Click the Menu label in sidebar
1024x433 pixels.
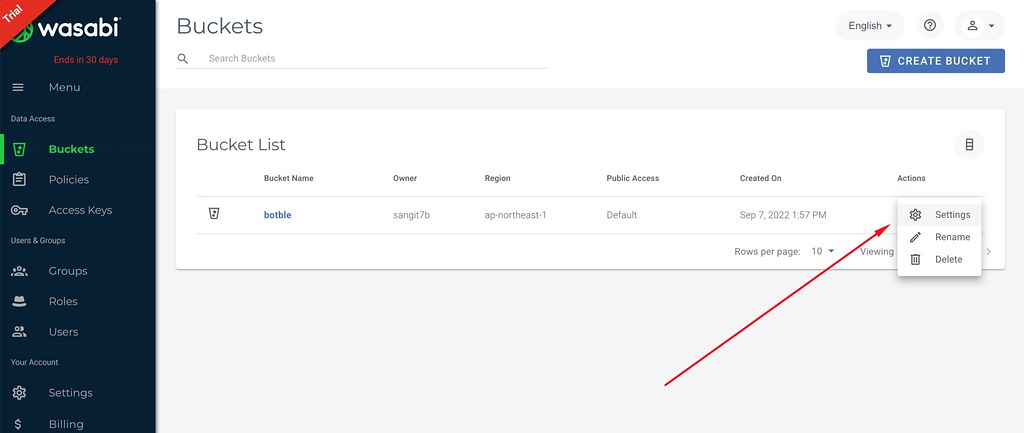(64, 87)
